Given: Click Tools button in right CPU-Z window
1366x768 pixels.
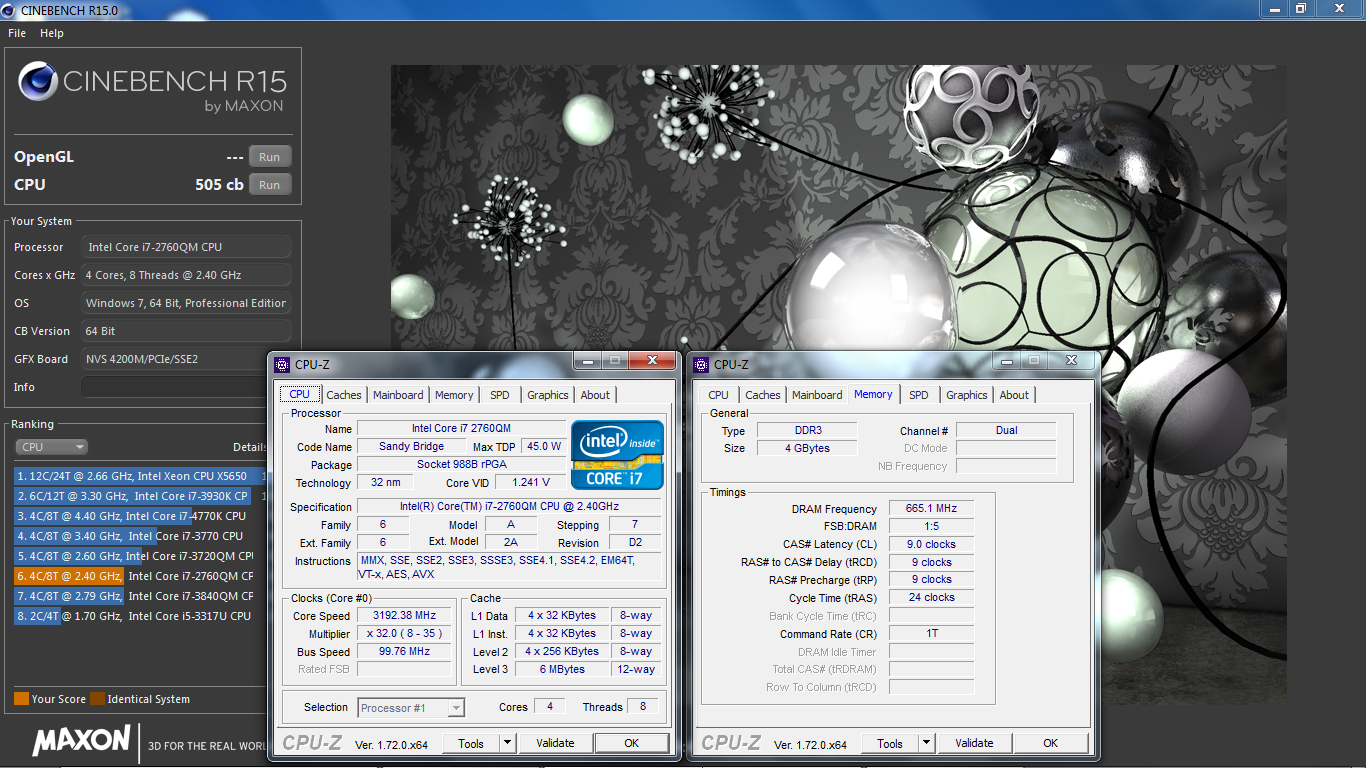Looking at the screenshot, I should (x=890, y=743).
